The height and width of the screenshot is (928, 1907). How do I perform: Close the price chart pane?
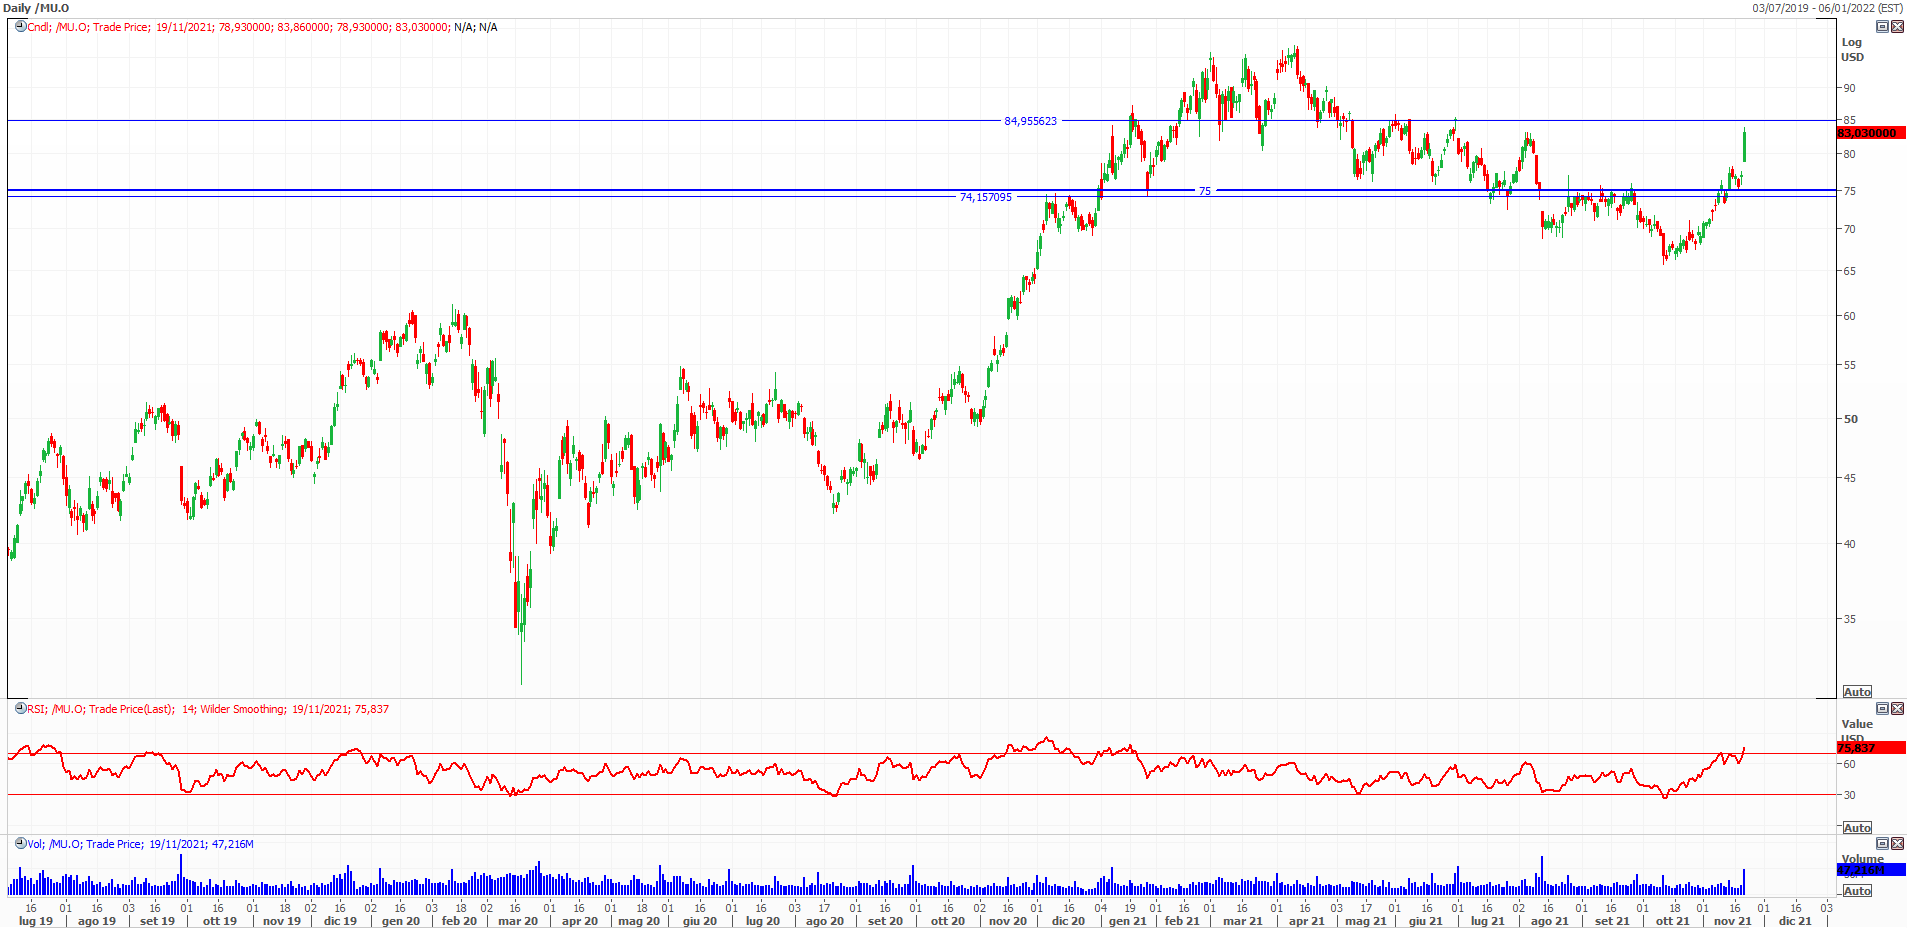[x=1896, y=27]
